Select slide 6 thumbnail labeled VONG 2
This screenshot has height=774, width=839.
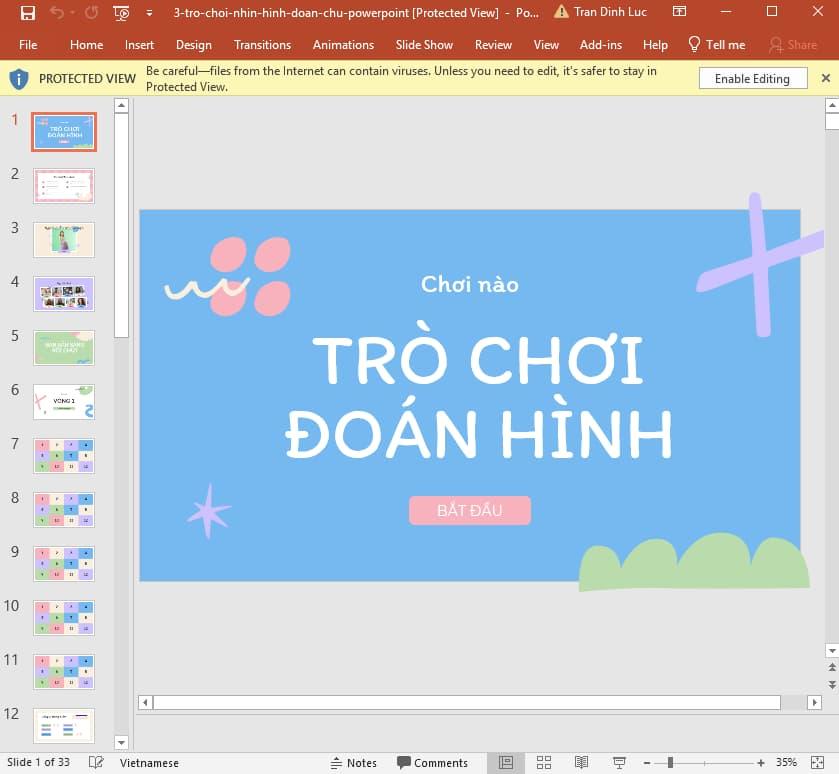[63, 401]
